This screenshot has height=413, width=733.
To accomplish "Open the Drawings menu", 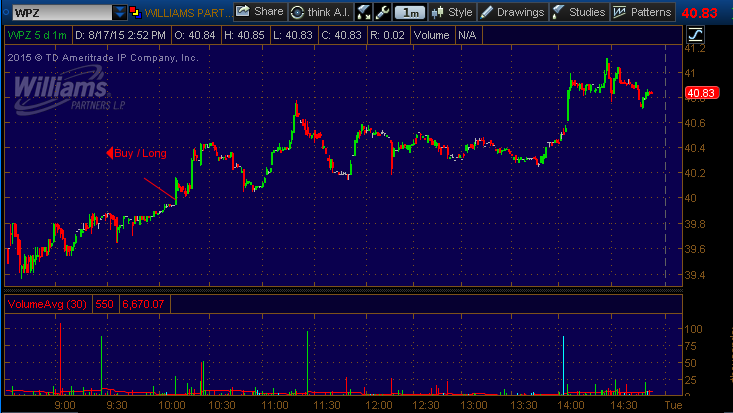I will point(513,12).
